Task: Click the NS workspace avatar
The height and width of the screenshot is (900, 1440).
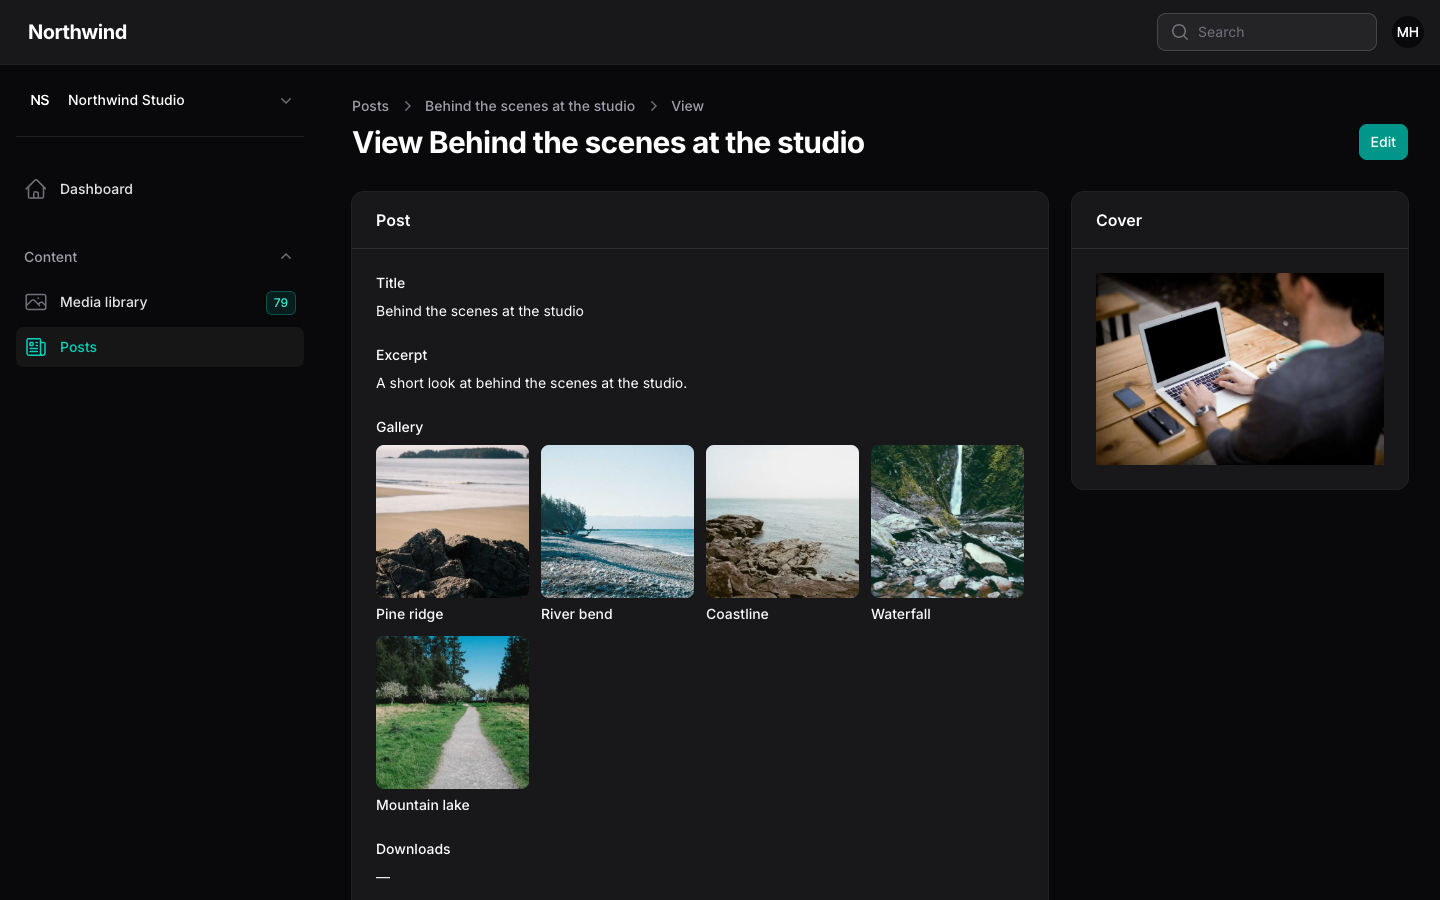Action: [x=40, y=100]
